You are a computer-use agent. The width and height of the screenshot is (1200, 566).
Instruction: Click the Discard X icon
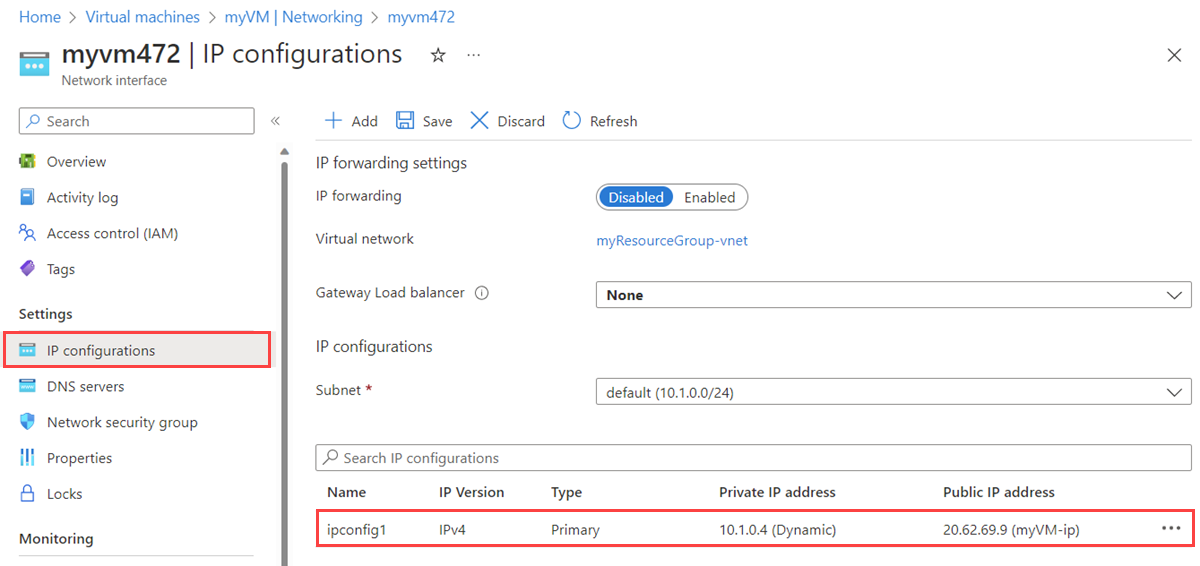[x=480, y=121]
